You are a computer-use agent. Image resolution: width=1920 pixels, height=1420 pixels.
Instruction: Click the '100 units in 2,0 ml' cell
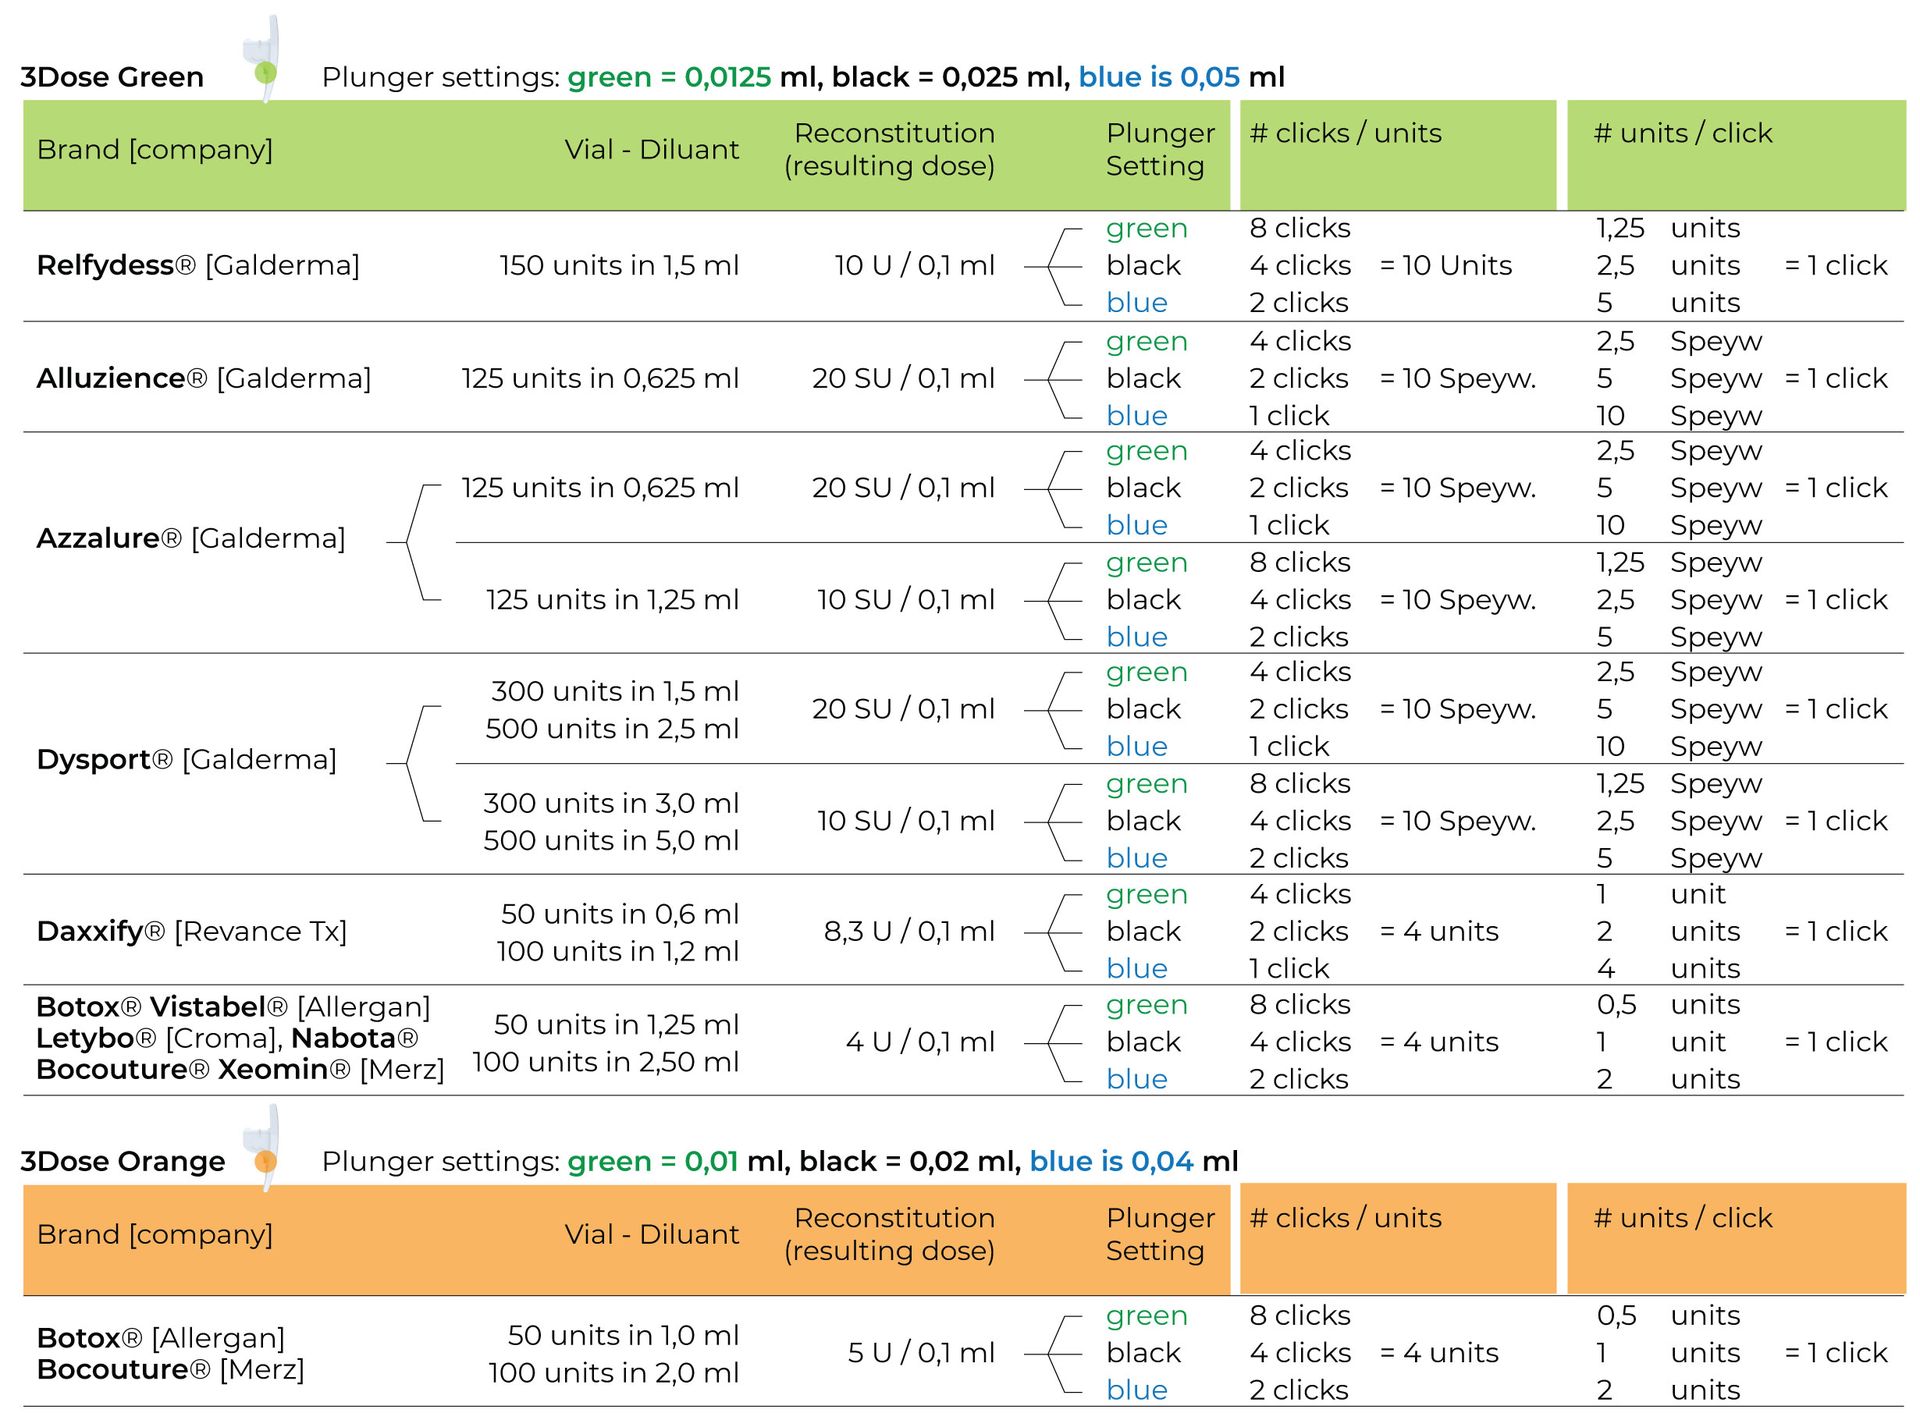pos(613,1373)
